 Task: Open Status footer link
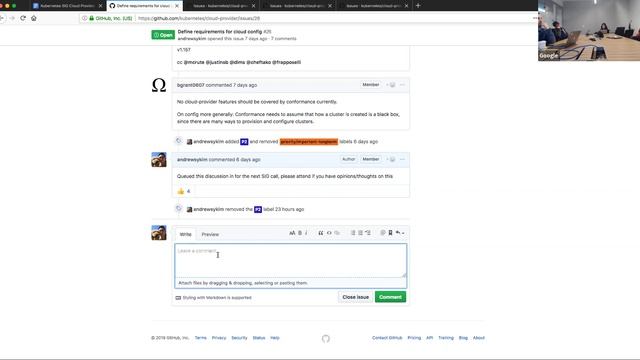(259, 338)
